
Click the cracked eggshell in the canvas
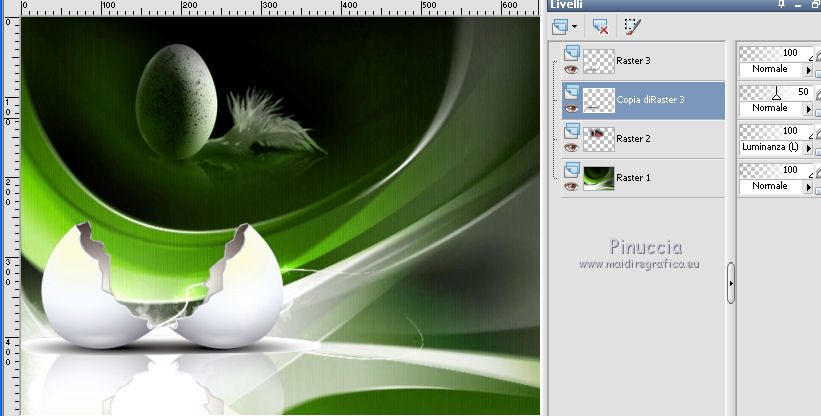162,287
